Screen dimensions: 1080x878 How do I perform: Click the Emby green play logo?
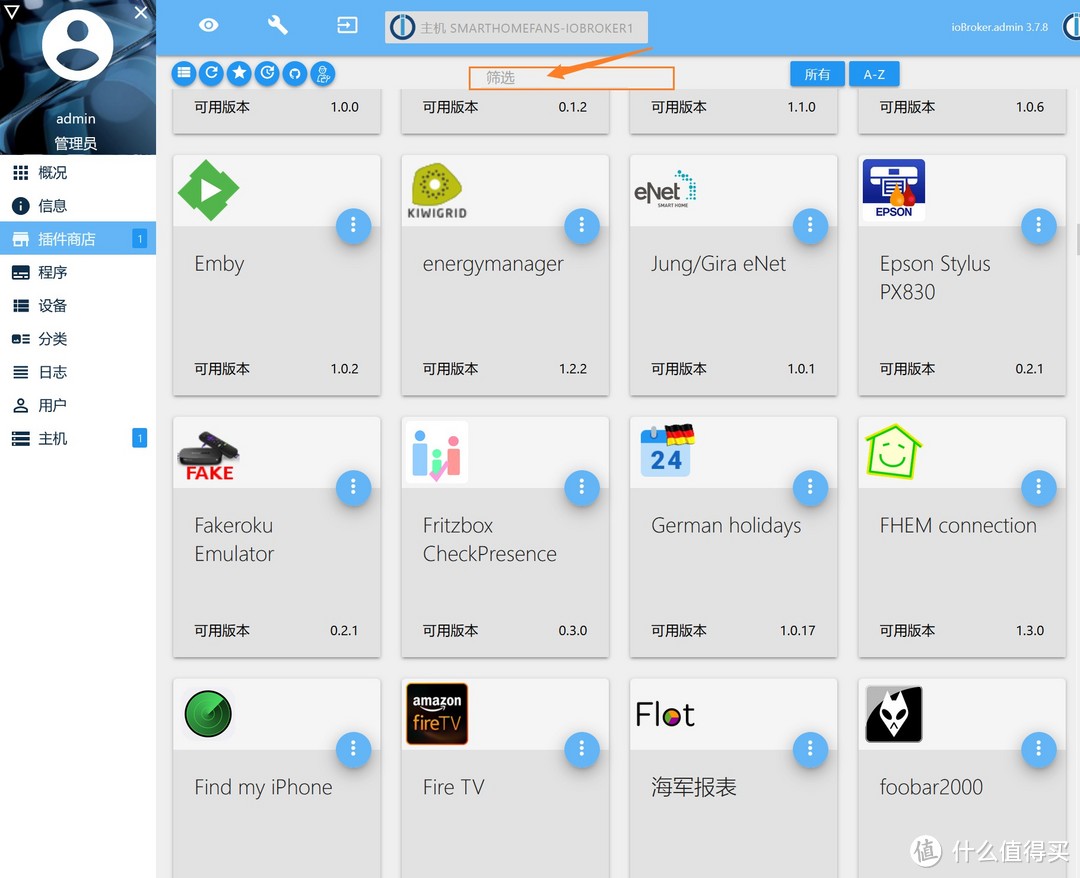point(208,190)
